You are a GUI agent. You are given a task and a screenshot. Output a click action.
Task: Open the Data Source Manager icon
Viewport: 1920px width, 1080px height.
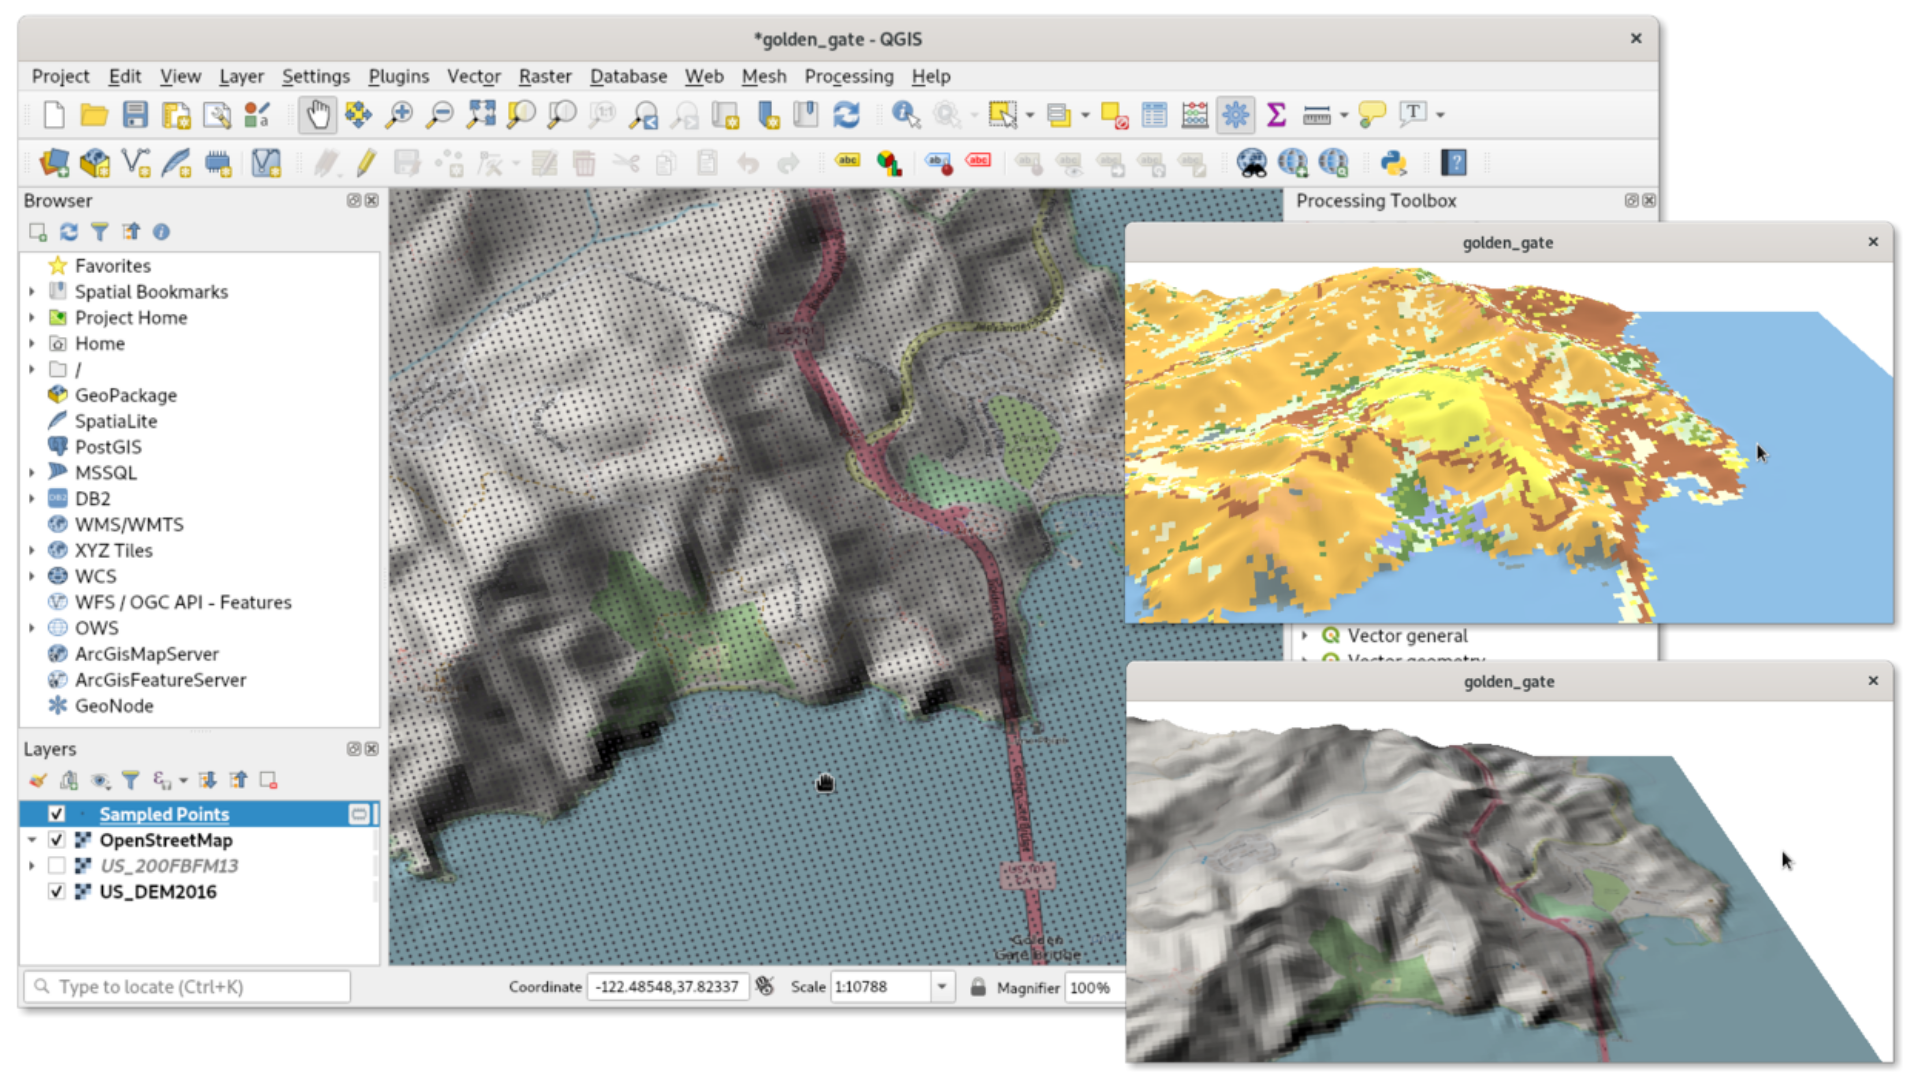tap(54, 163)
